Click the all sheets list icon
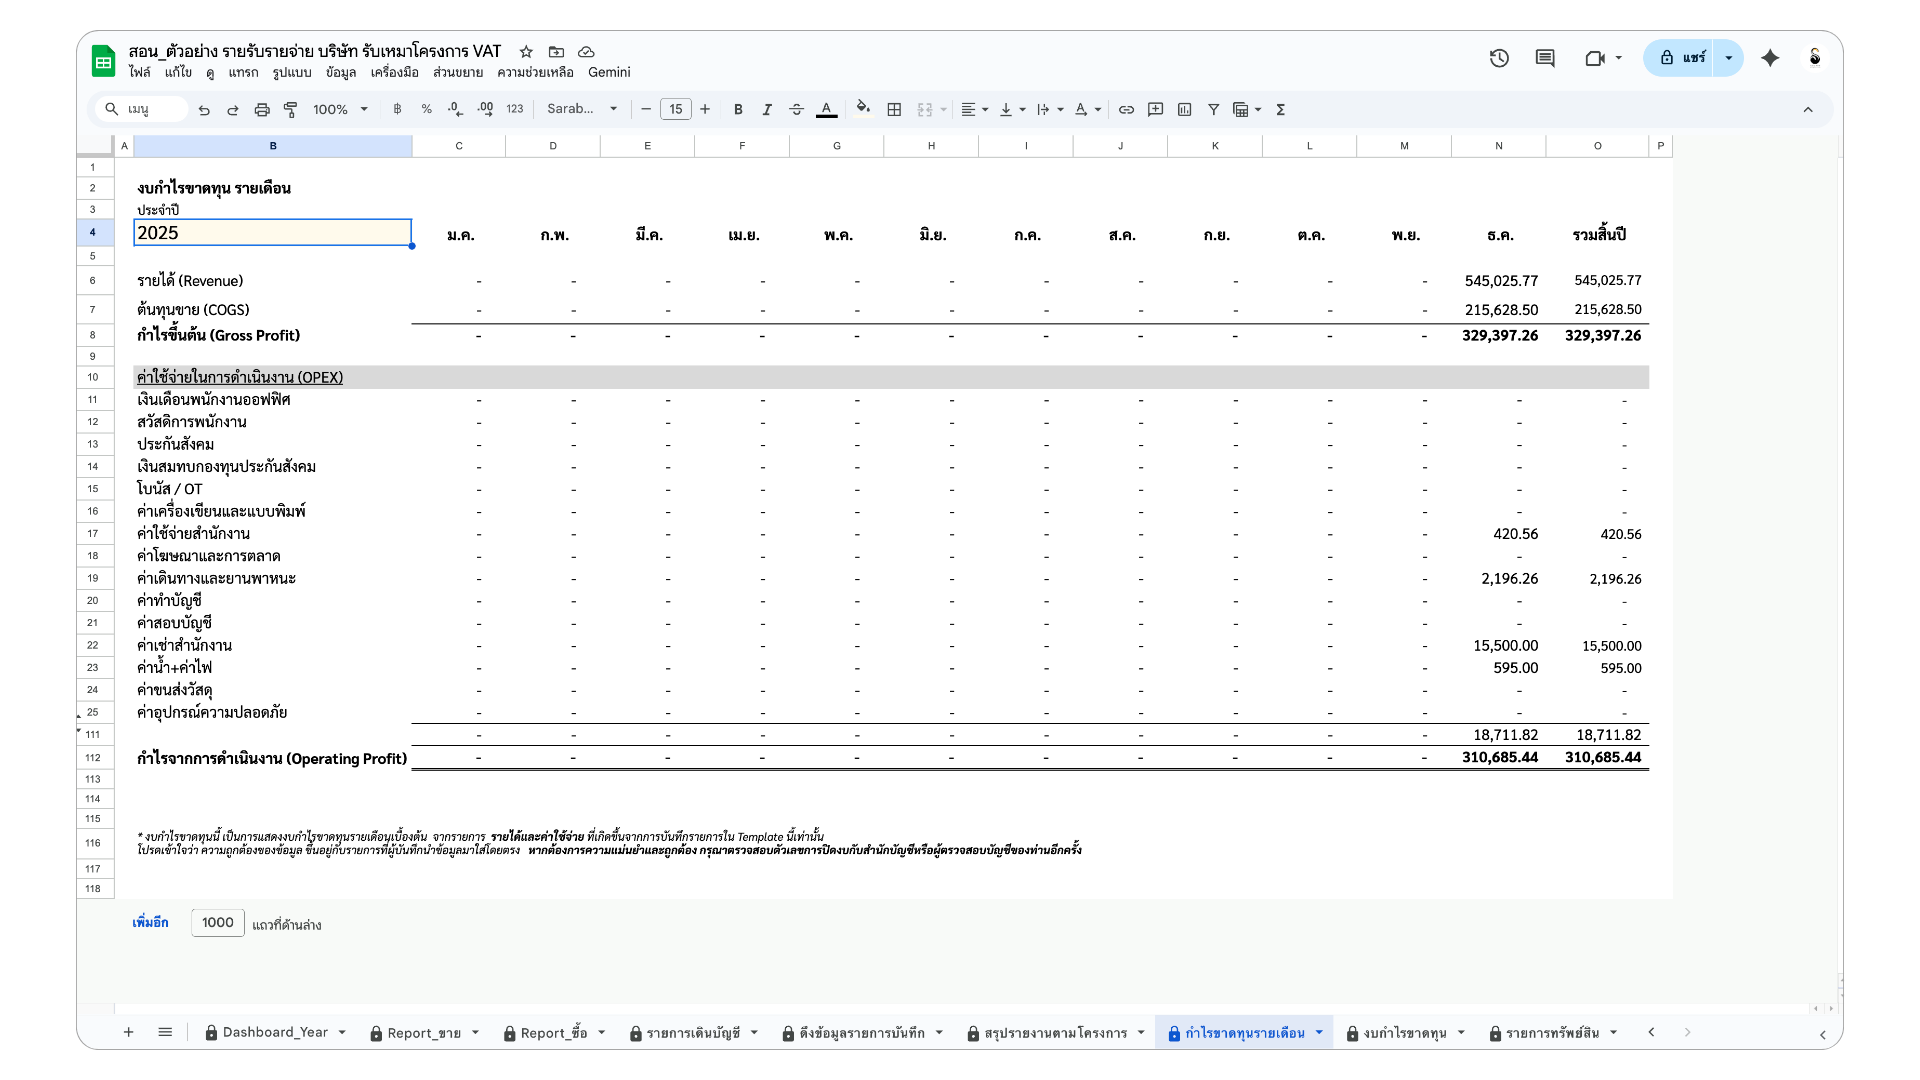The width and height of the screenshot is (1920, 1080). tap(165, 1032)
